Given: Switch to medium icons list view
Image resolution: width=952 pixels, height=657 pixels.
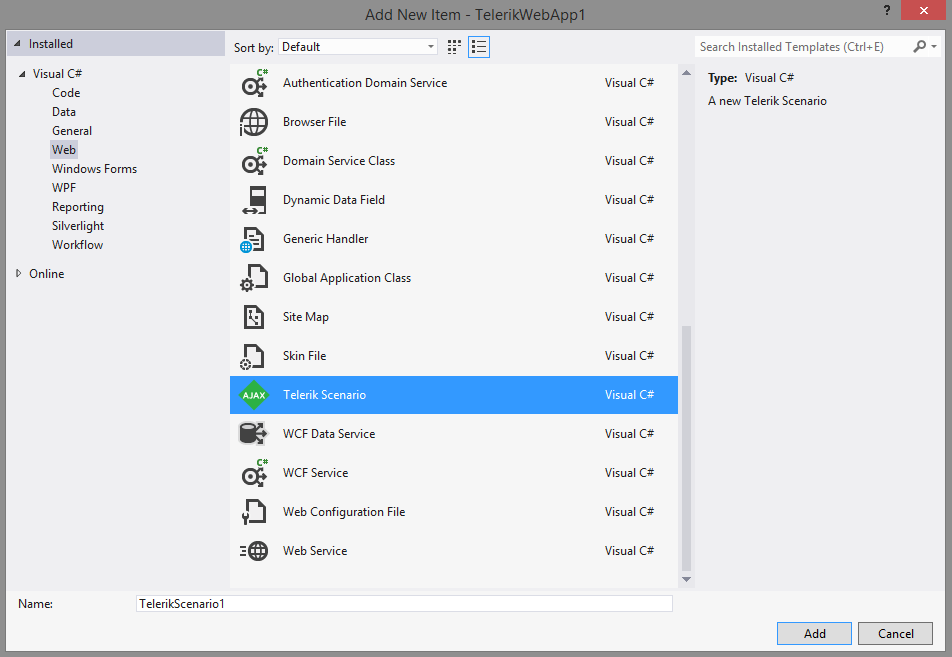Looking at the screenshot, I should click(x=479, y=47).
